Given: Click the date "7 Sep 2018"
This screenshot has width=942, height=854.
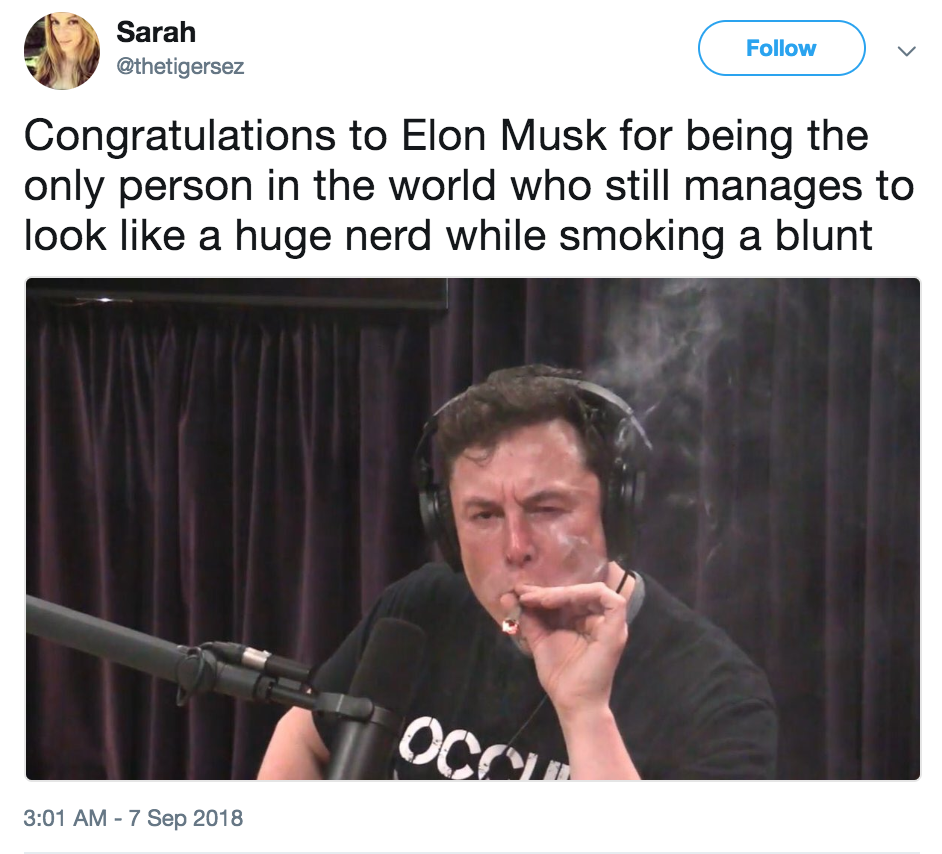Looking at the screenshot, I should coord(186,818).
